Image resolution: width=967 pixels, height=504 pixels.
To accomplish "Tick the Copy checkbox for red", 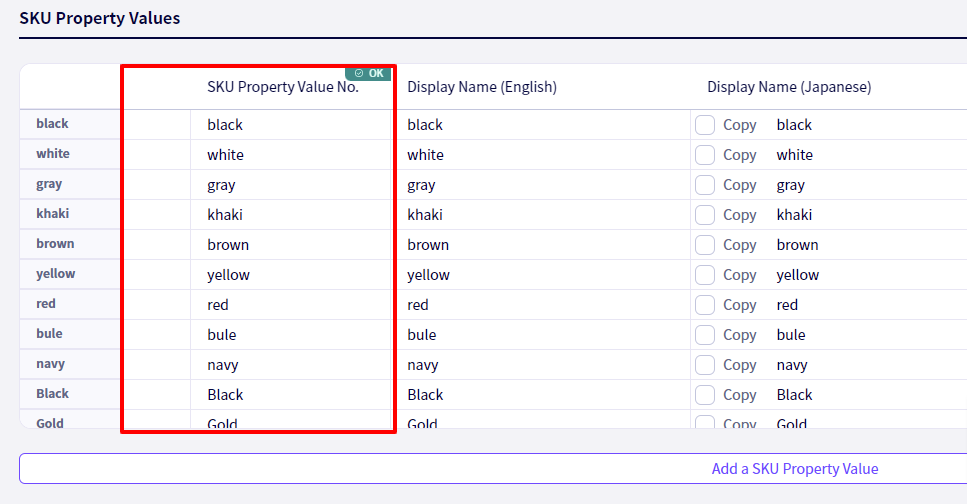I will (705, 305).
